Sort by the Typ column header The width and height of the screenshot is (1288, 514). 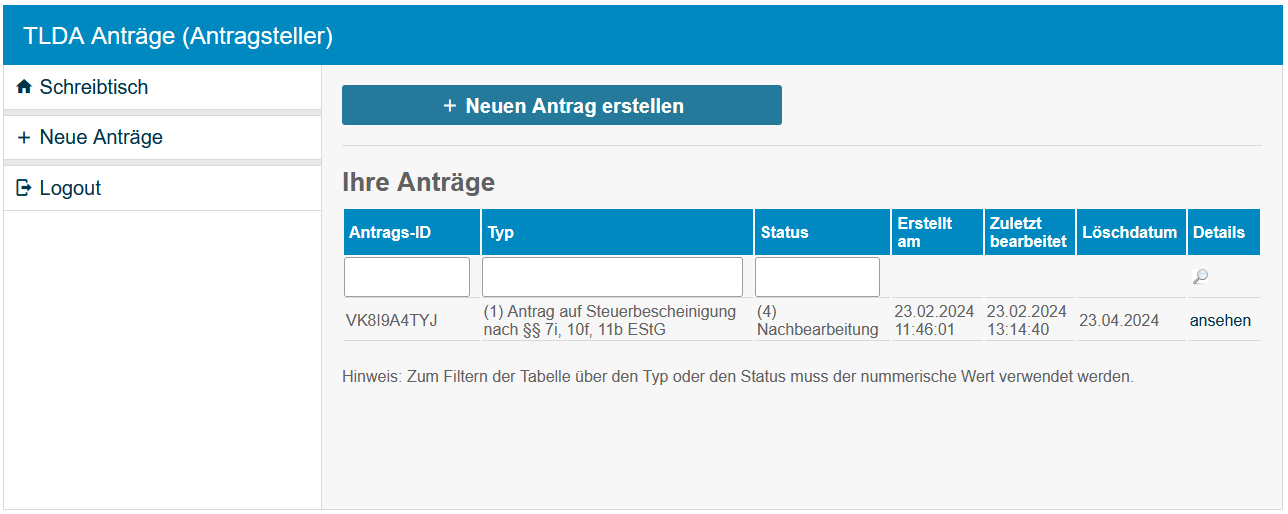tap(501, 232)
